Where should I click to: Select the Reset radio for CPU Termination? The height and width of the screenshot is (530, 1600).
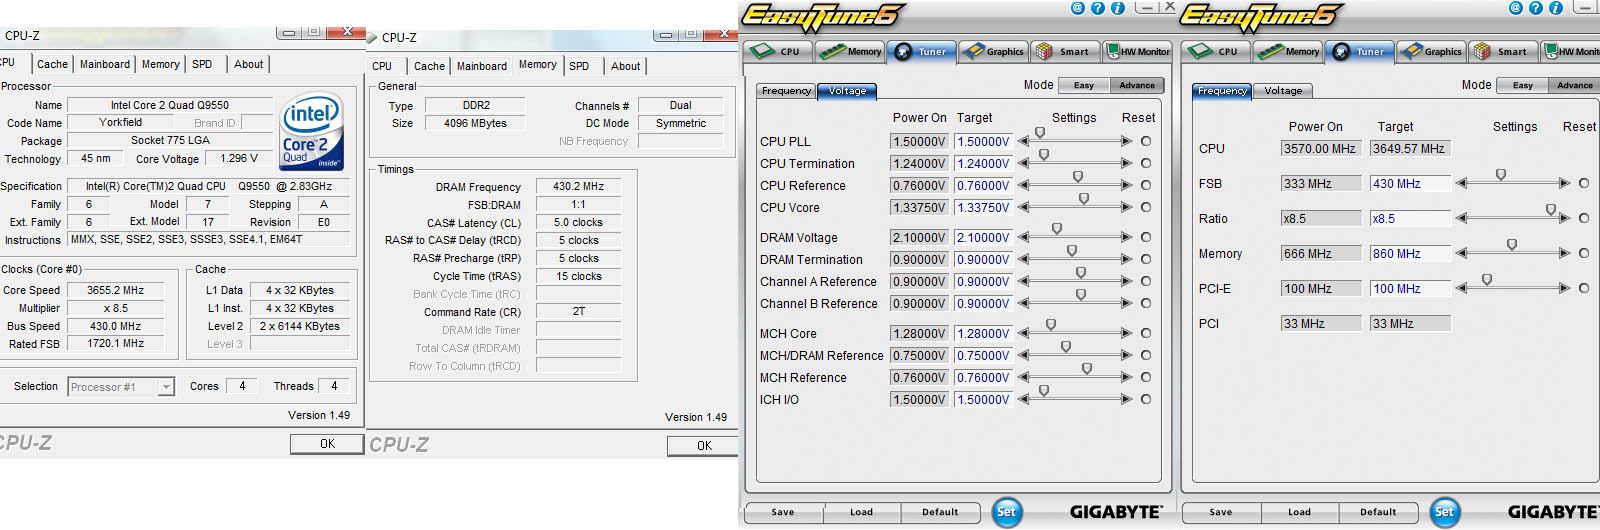click(x=1146, y=164)
